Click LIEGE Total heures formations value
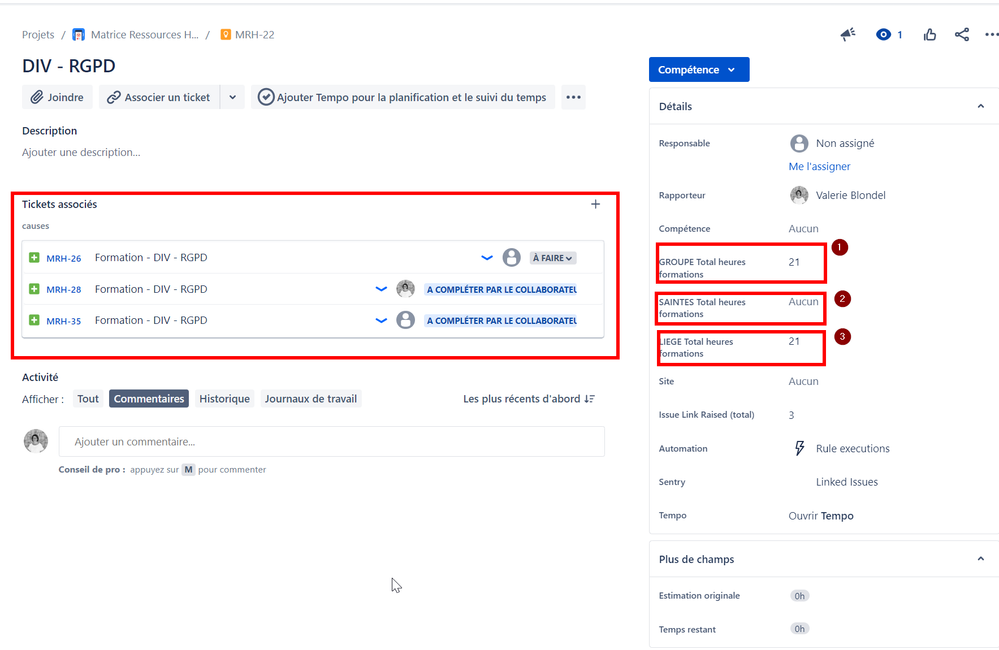This screenshot has width=999, height=650. click(794, 342)
